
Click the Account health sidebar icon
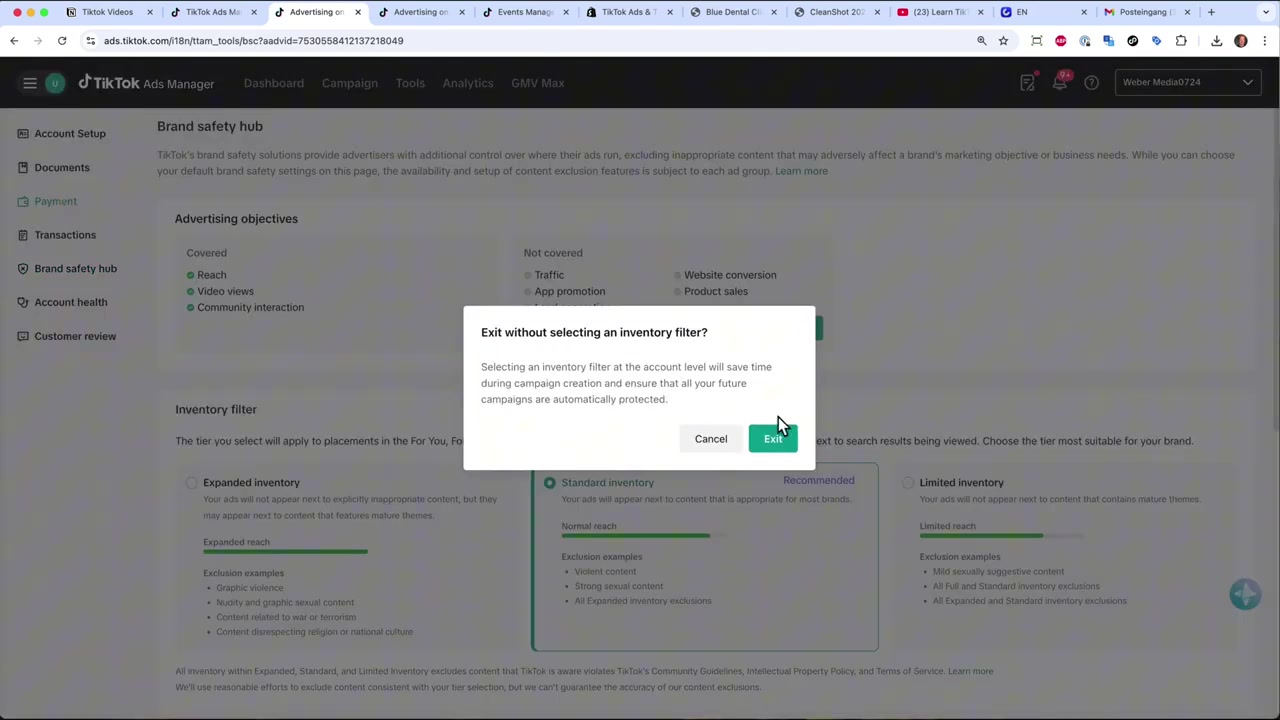23,302
